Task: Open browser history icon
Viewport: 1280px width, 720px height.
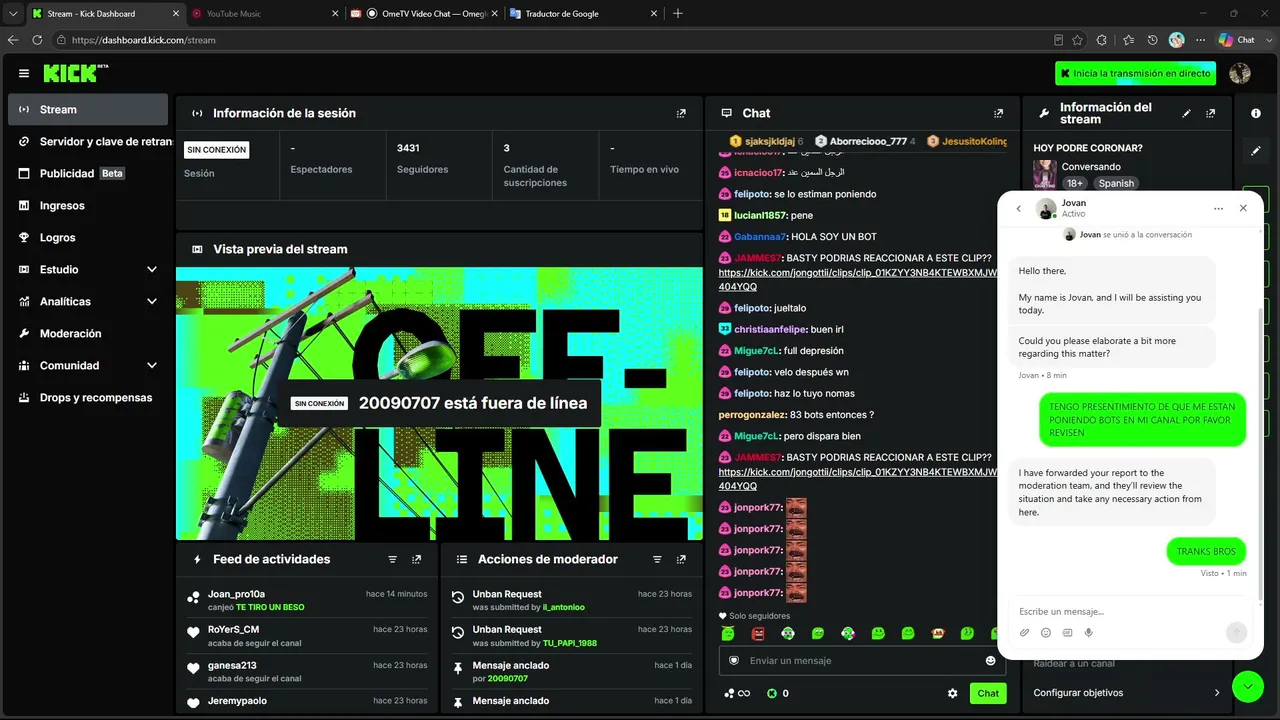Action: tap(1152, 40)
